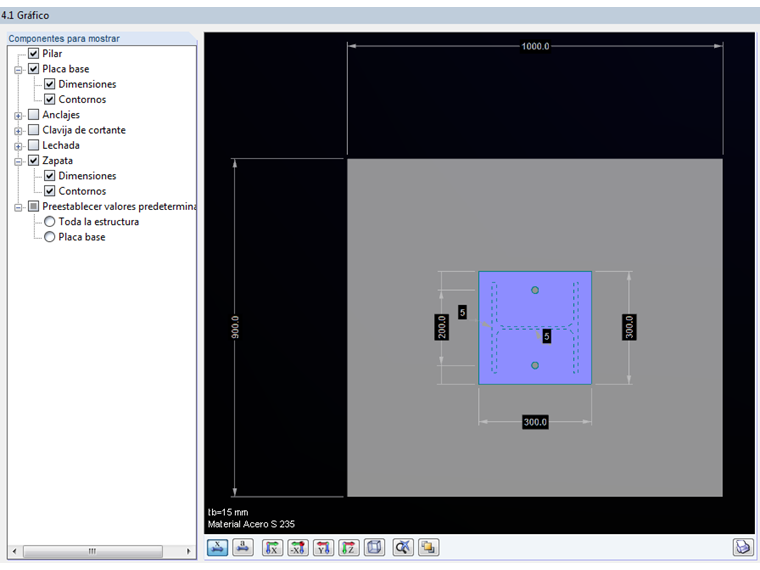Toggle Contornos under Zapata
The height and width of the screenshot is (570, 760).
point(49,191)
